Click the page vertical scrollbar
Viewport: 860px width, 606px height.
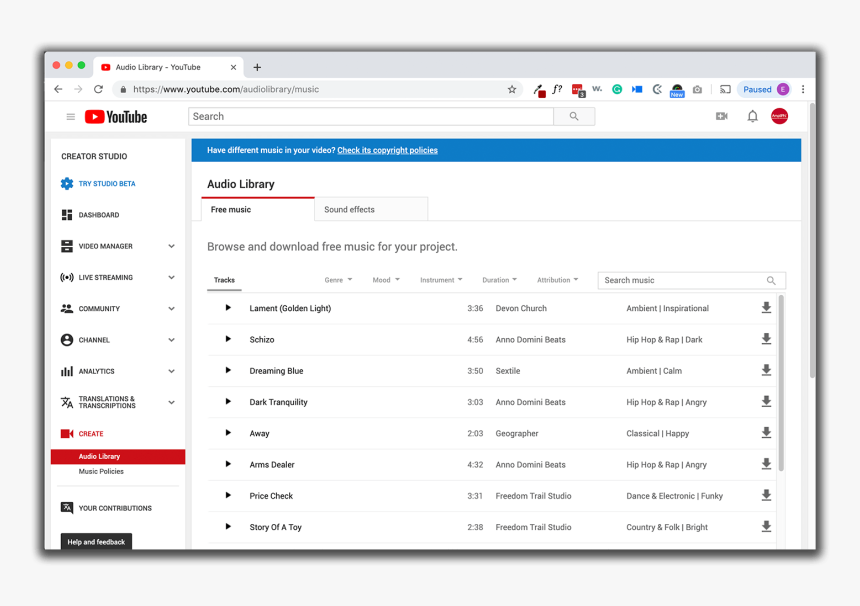pyautogui.click(x=812, y=240)
